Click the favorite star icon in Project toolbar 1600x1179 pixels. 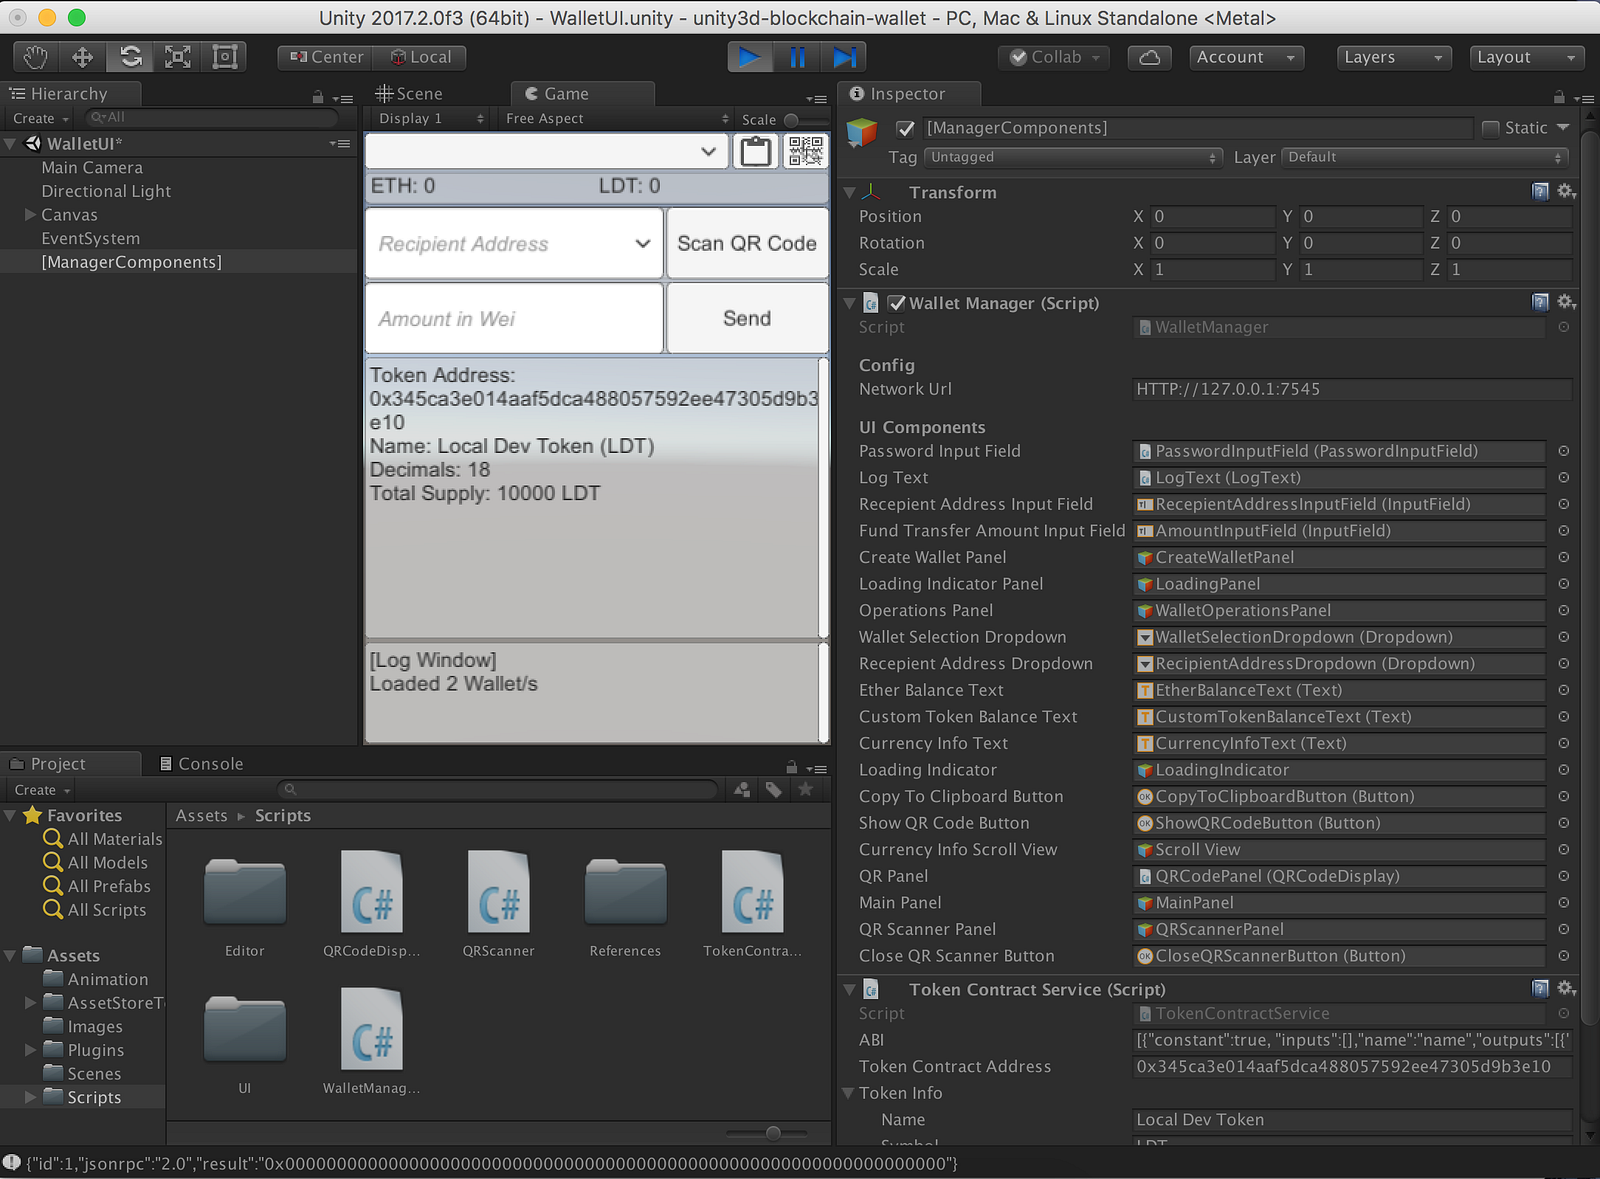[x=806, y=790]
